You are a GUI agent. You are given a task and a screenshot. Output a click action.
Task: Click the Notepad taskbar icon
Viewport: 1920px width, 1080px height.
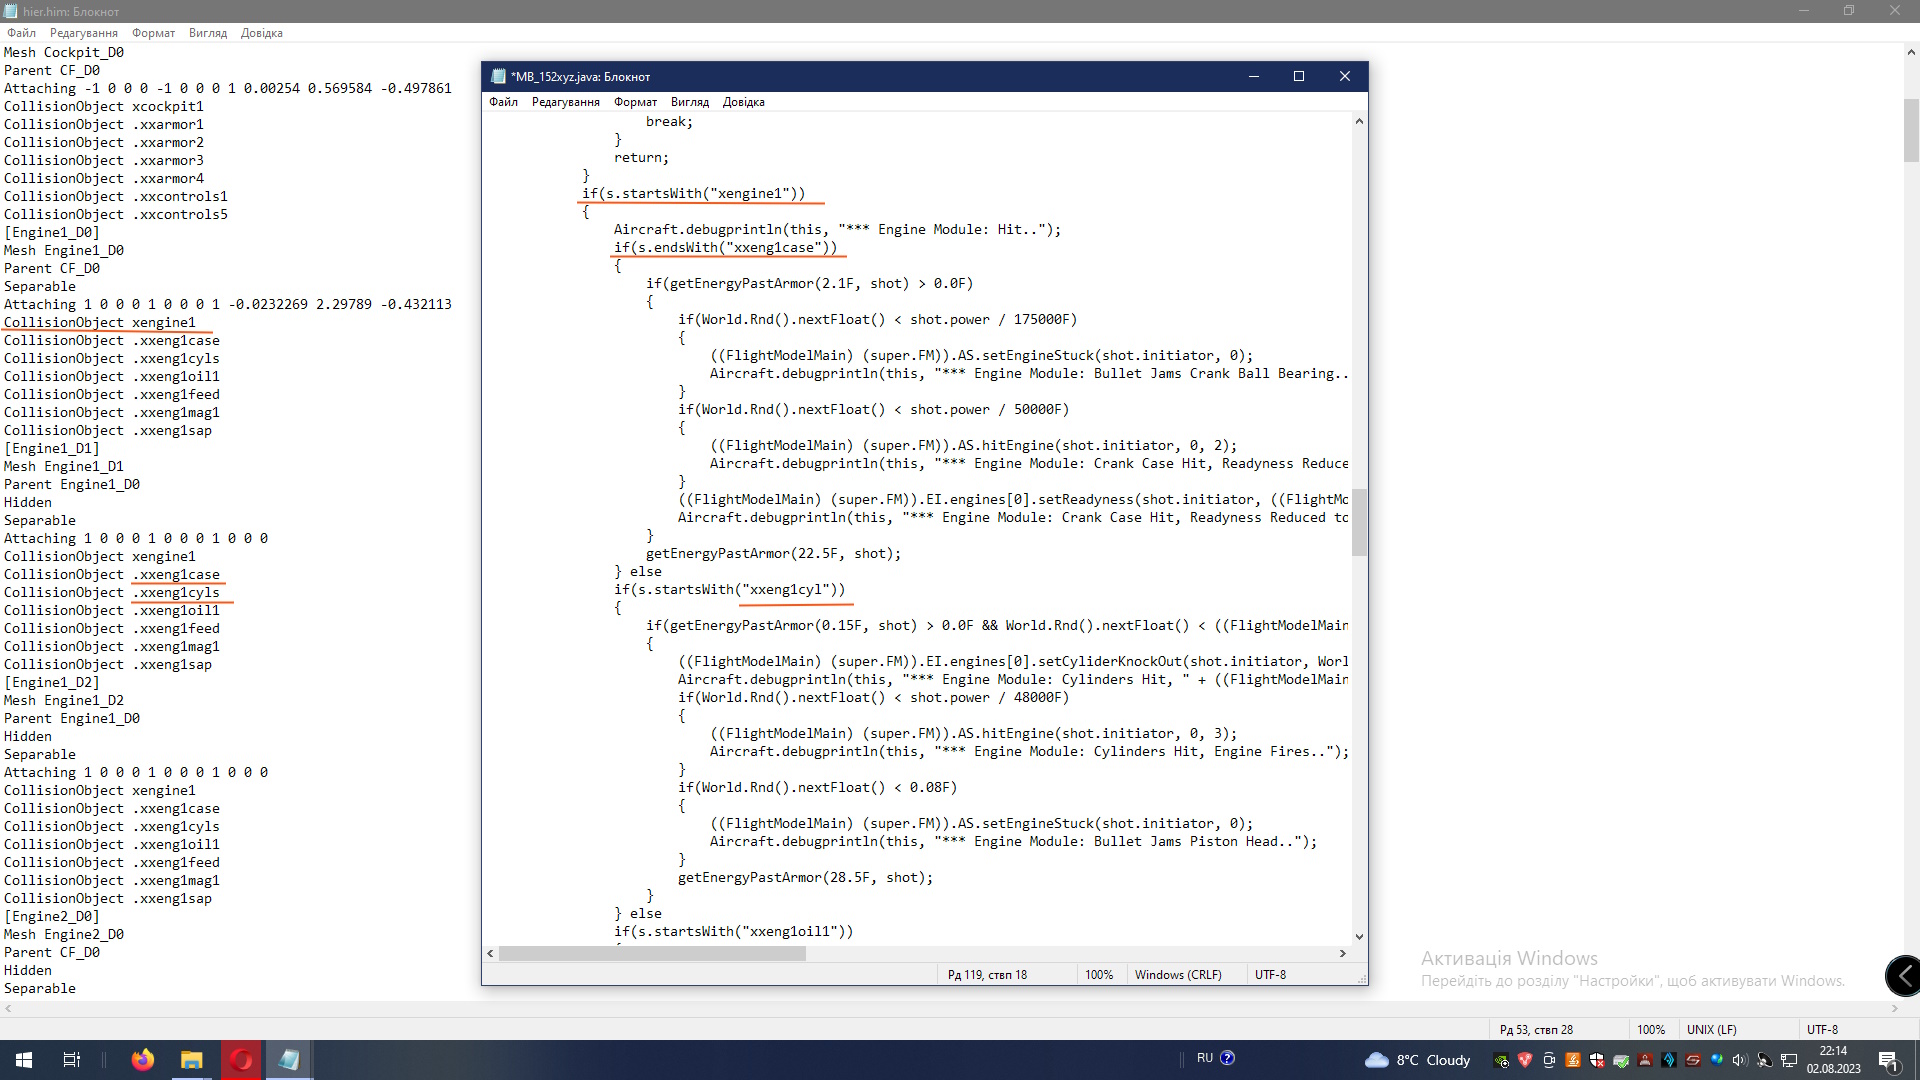289,1059
